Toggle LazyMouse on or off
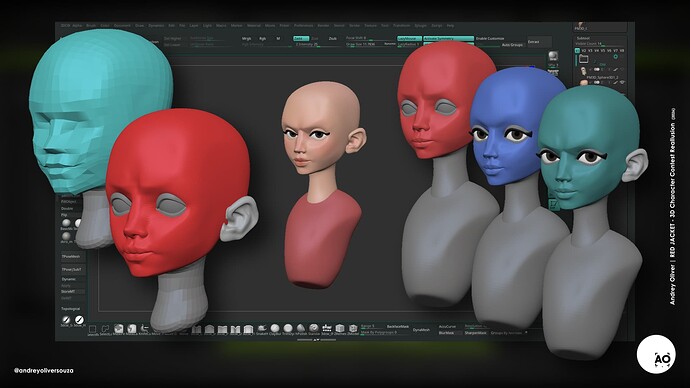This screenshot has width=690, height=388. pyautogui.click(x=409, y=39)
